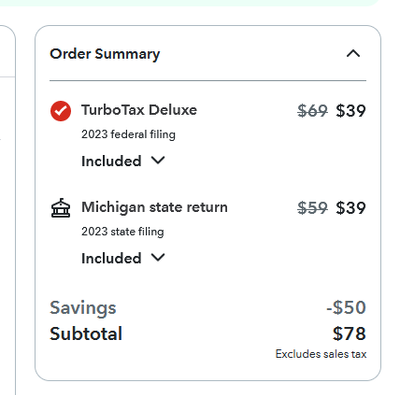This screenshot has width=400, height=395.
Task: Click the crossed-out $59 state price
Action: (312, 208)
